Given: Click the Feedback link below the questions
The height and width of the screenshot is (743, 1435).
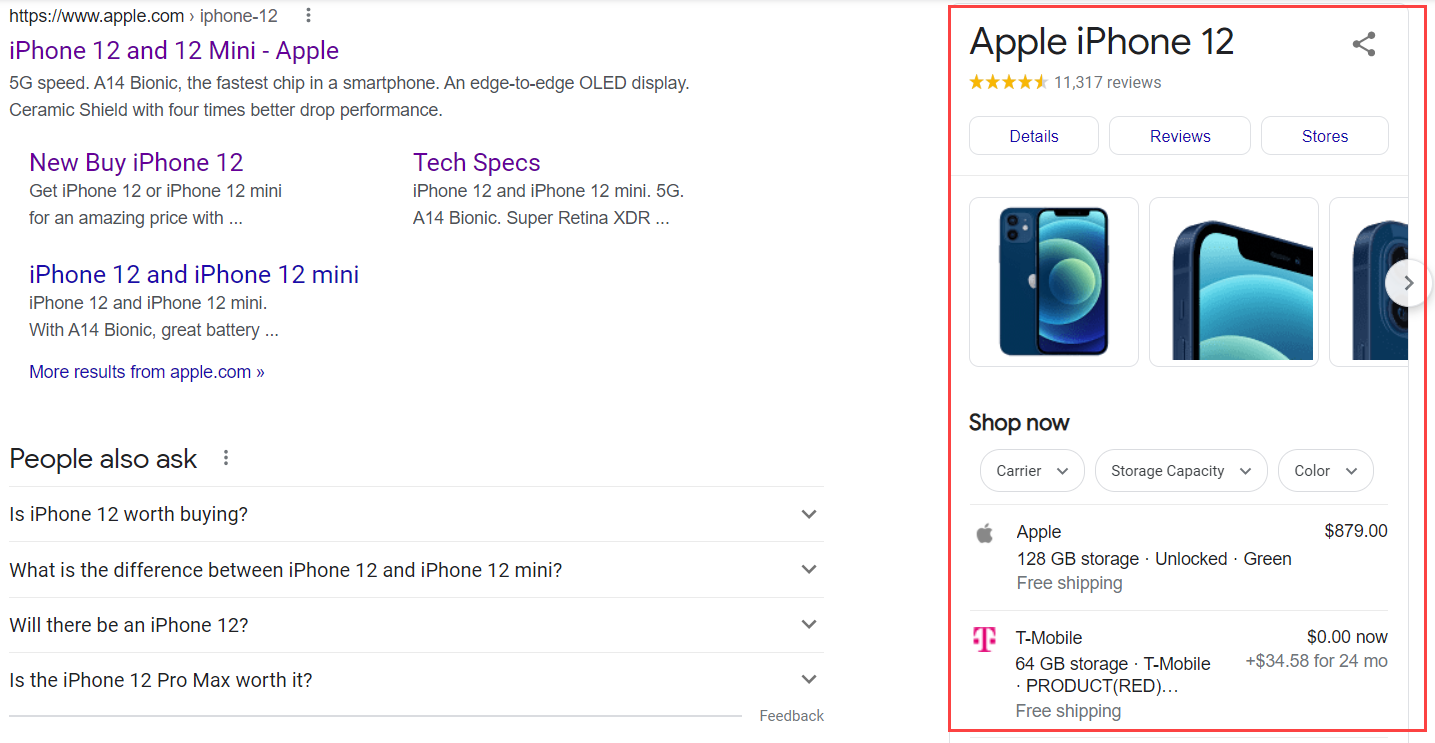Looking at the screenshot, I should point(792,716).
